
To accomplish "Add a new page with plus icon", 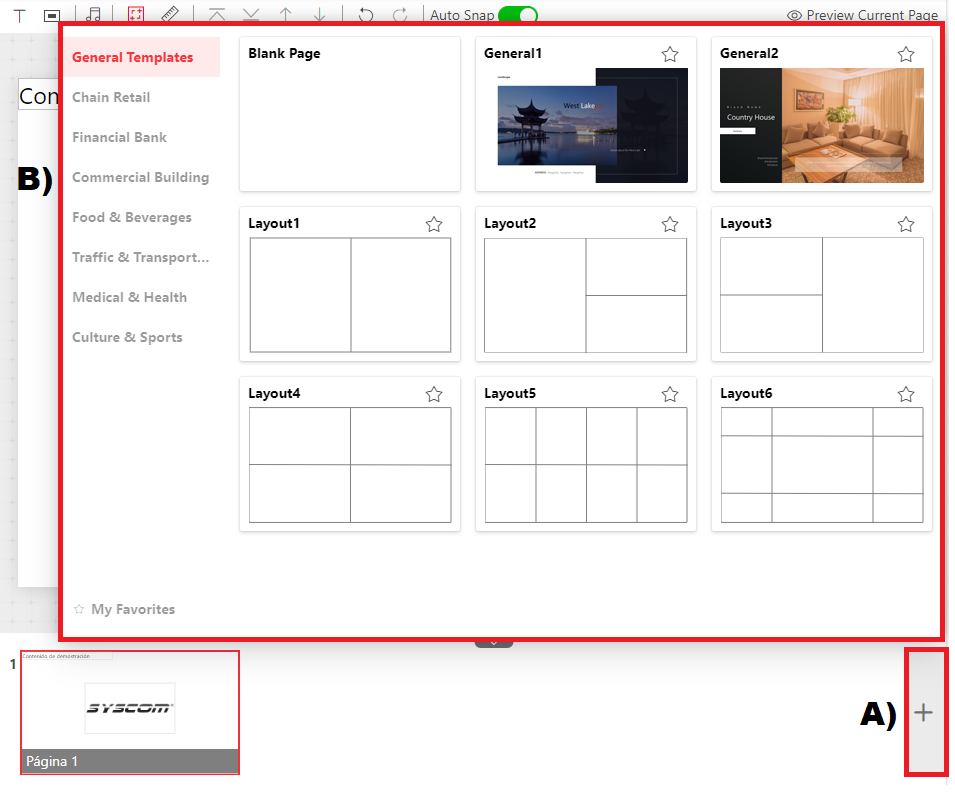I will [923, 712].
